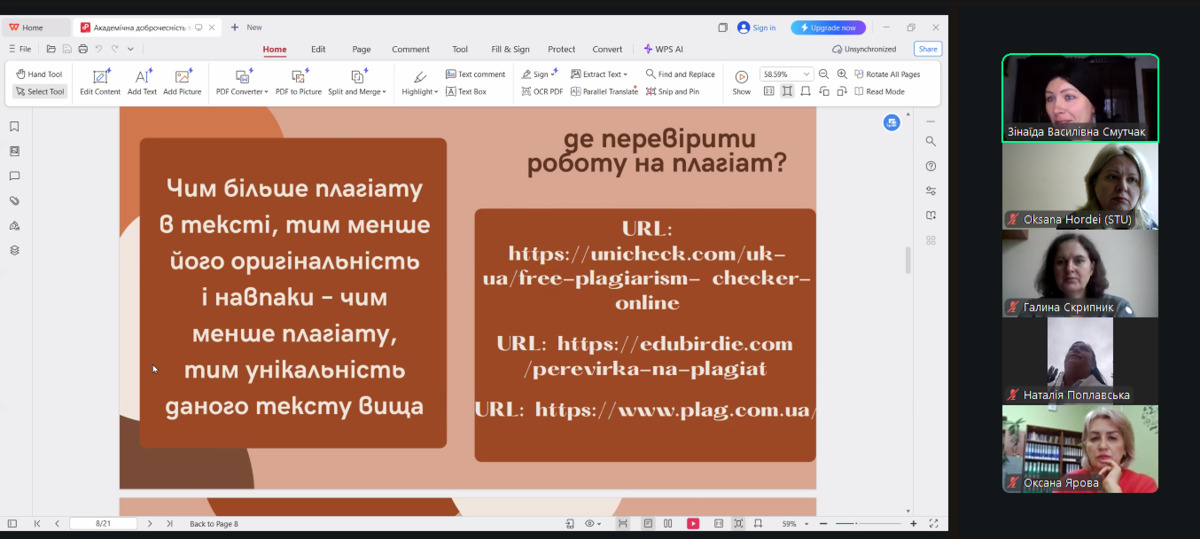
Task: Open the bookmark panel in left sidebar
Action: point(14,127)
